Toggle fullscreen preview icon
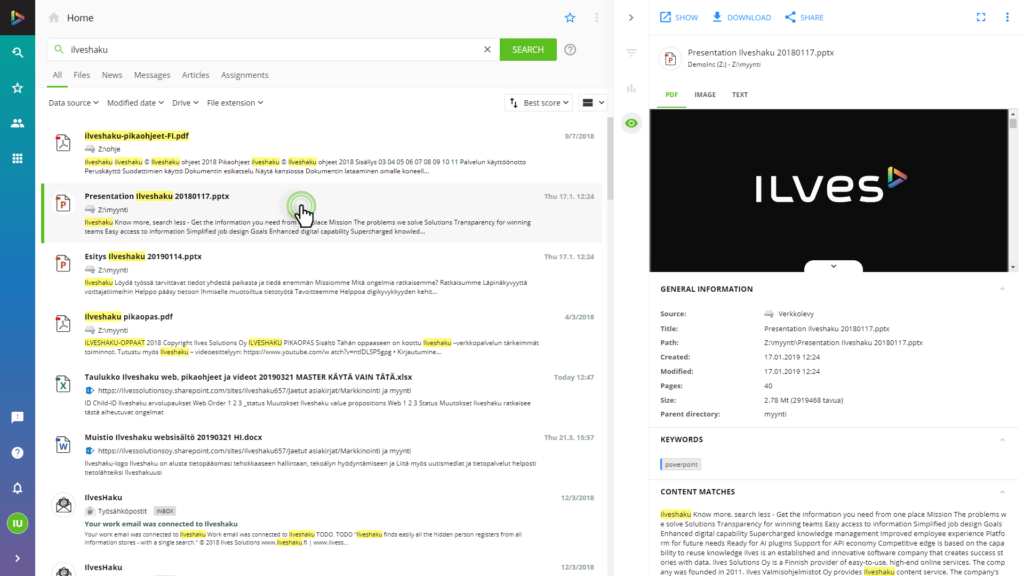 point(981,18)
